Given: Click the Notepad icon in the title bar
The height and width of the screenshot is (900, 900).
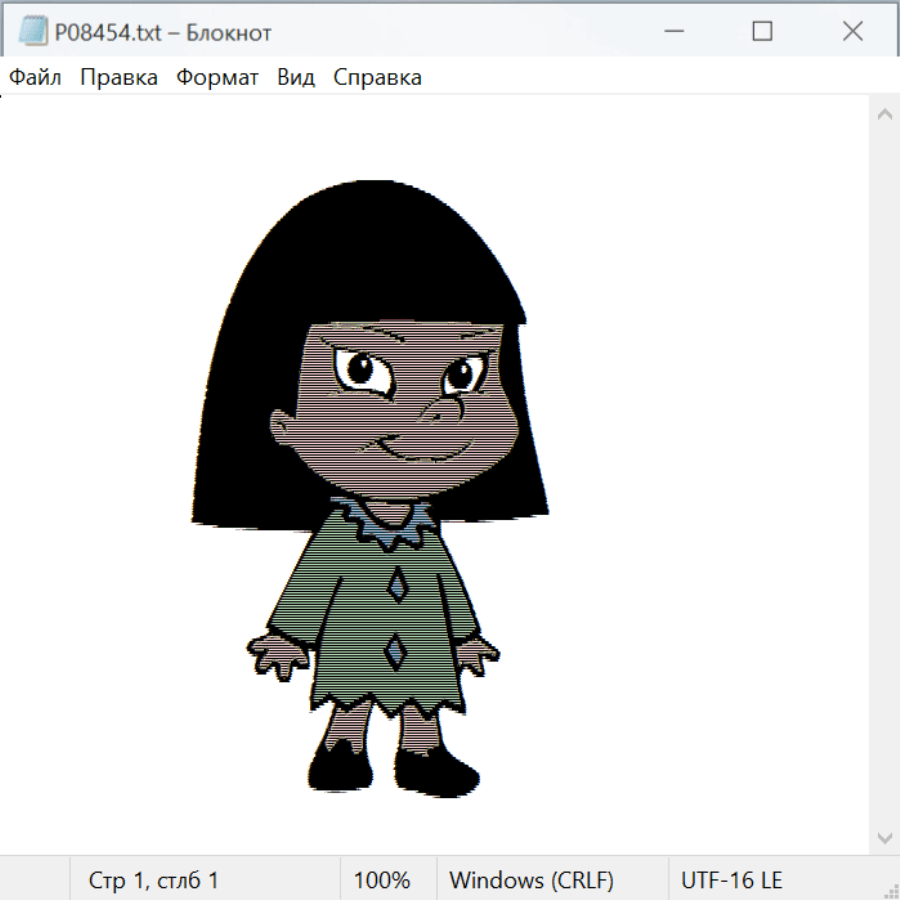Looking at the screenshot, I should 33,32.
